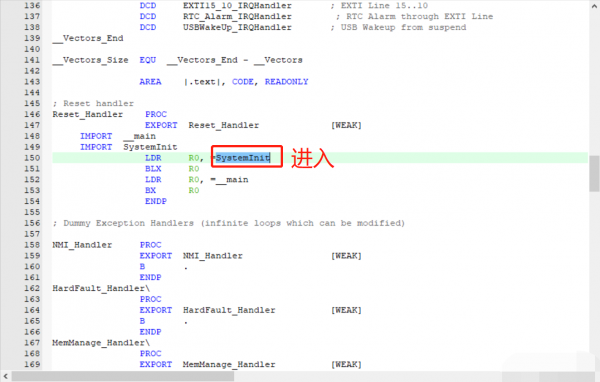Place cursor on Reset_Handler label at line 146
Viewport: 600px width, 382px height.
point(88,114)
